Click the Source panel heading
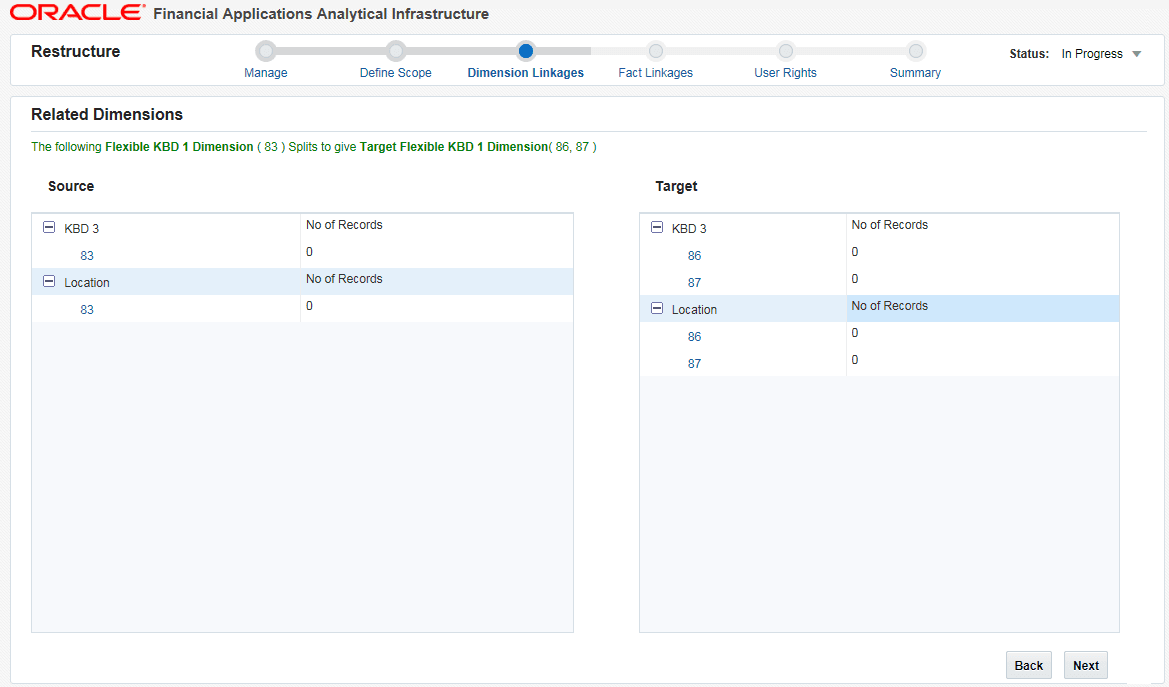 pyautogui.click(x=71, y=186)
